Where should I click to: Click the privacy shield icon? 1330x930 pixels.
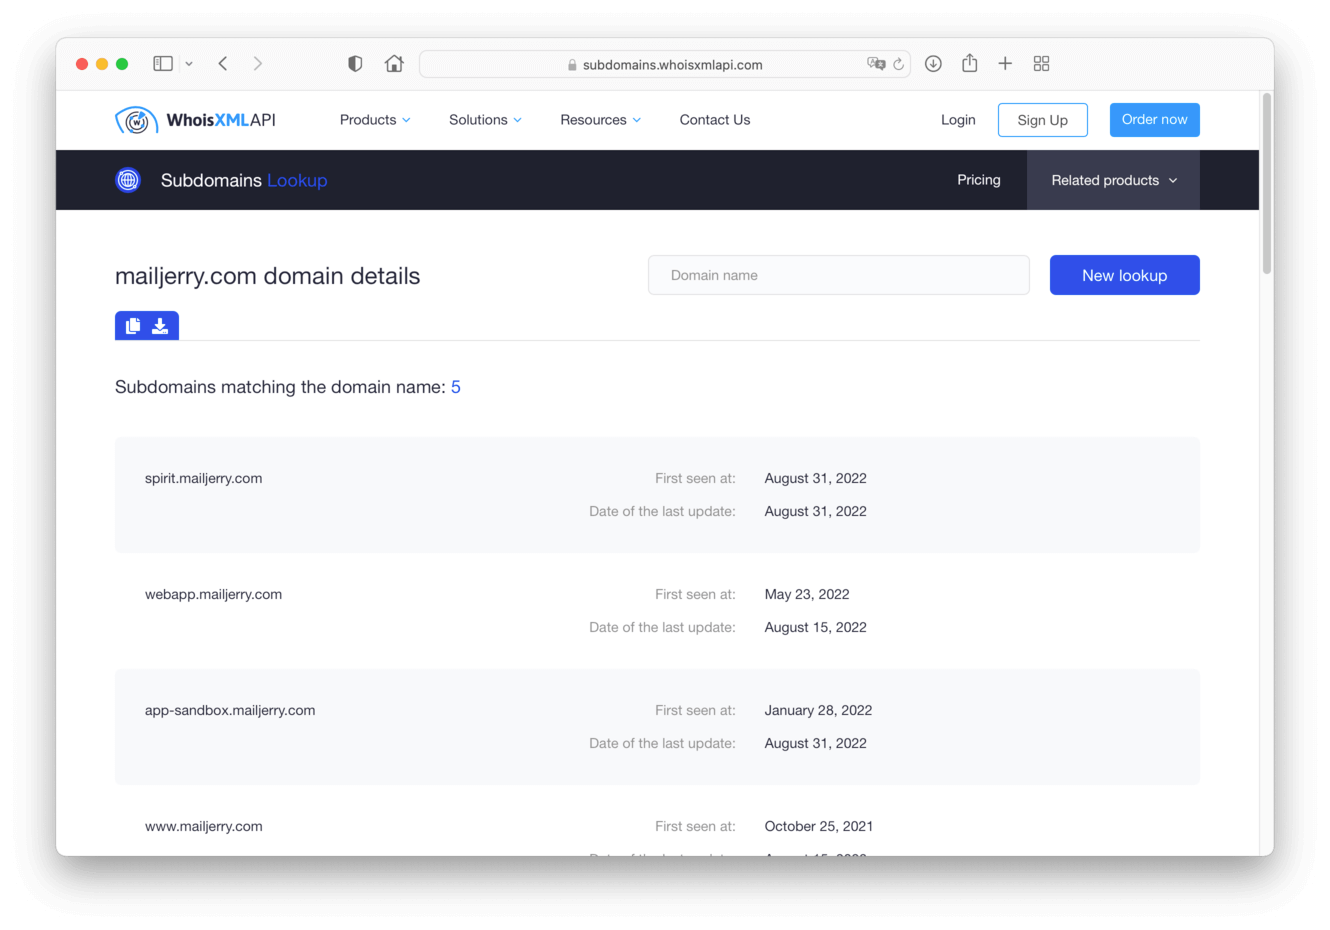355,64
